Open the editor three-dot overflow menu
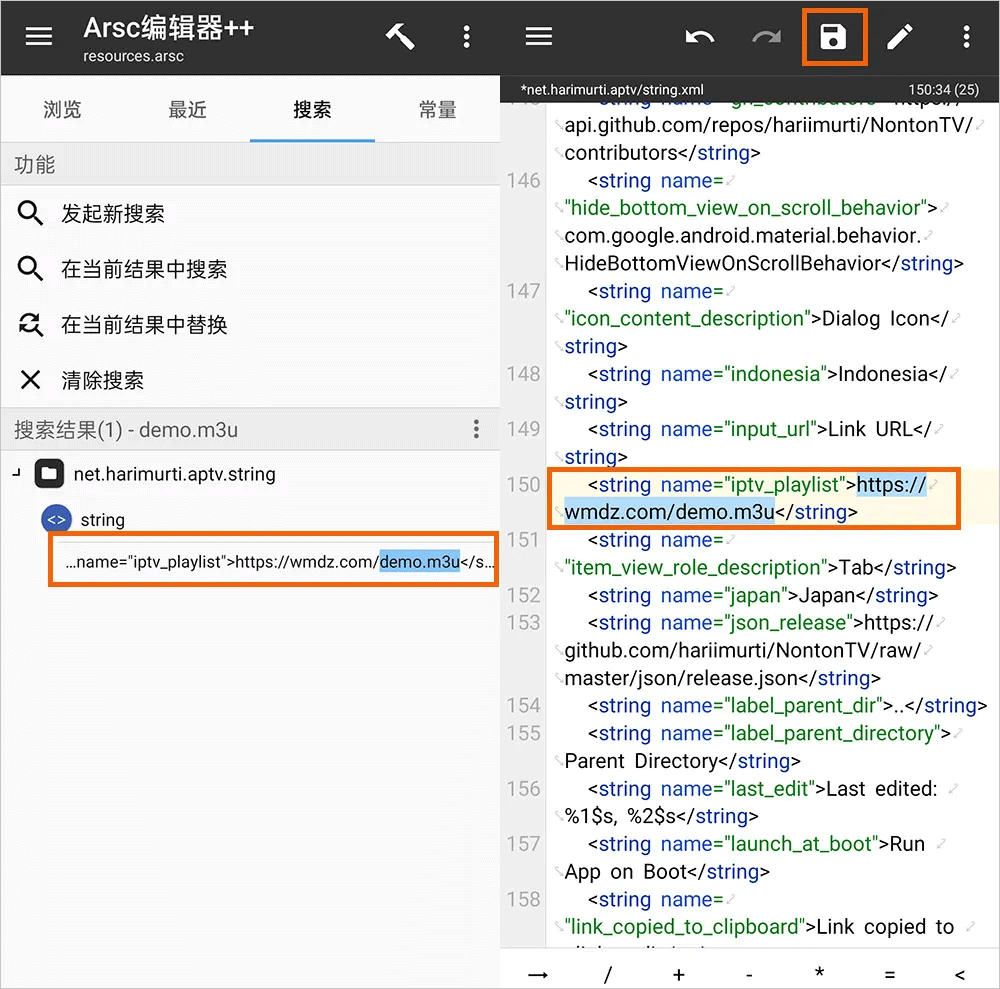The image size is (1000, 989). 966,37
